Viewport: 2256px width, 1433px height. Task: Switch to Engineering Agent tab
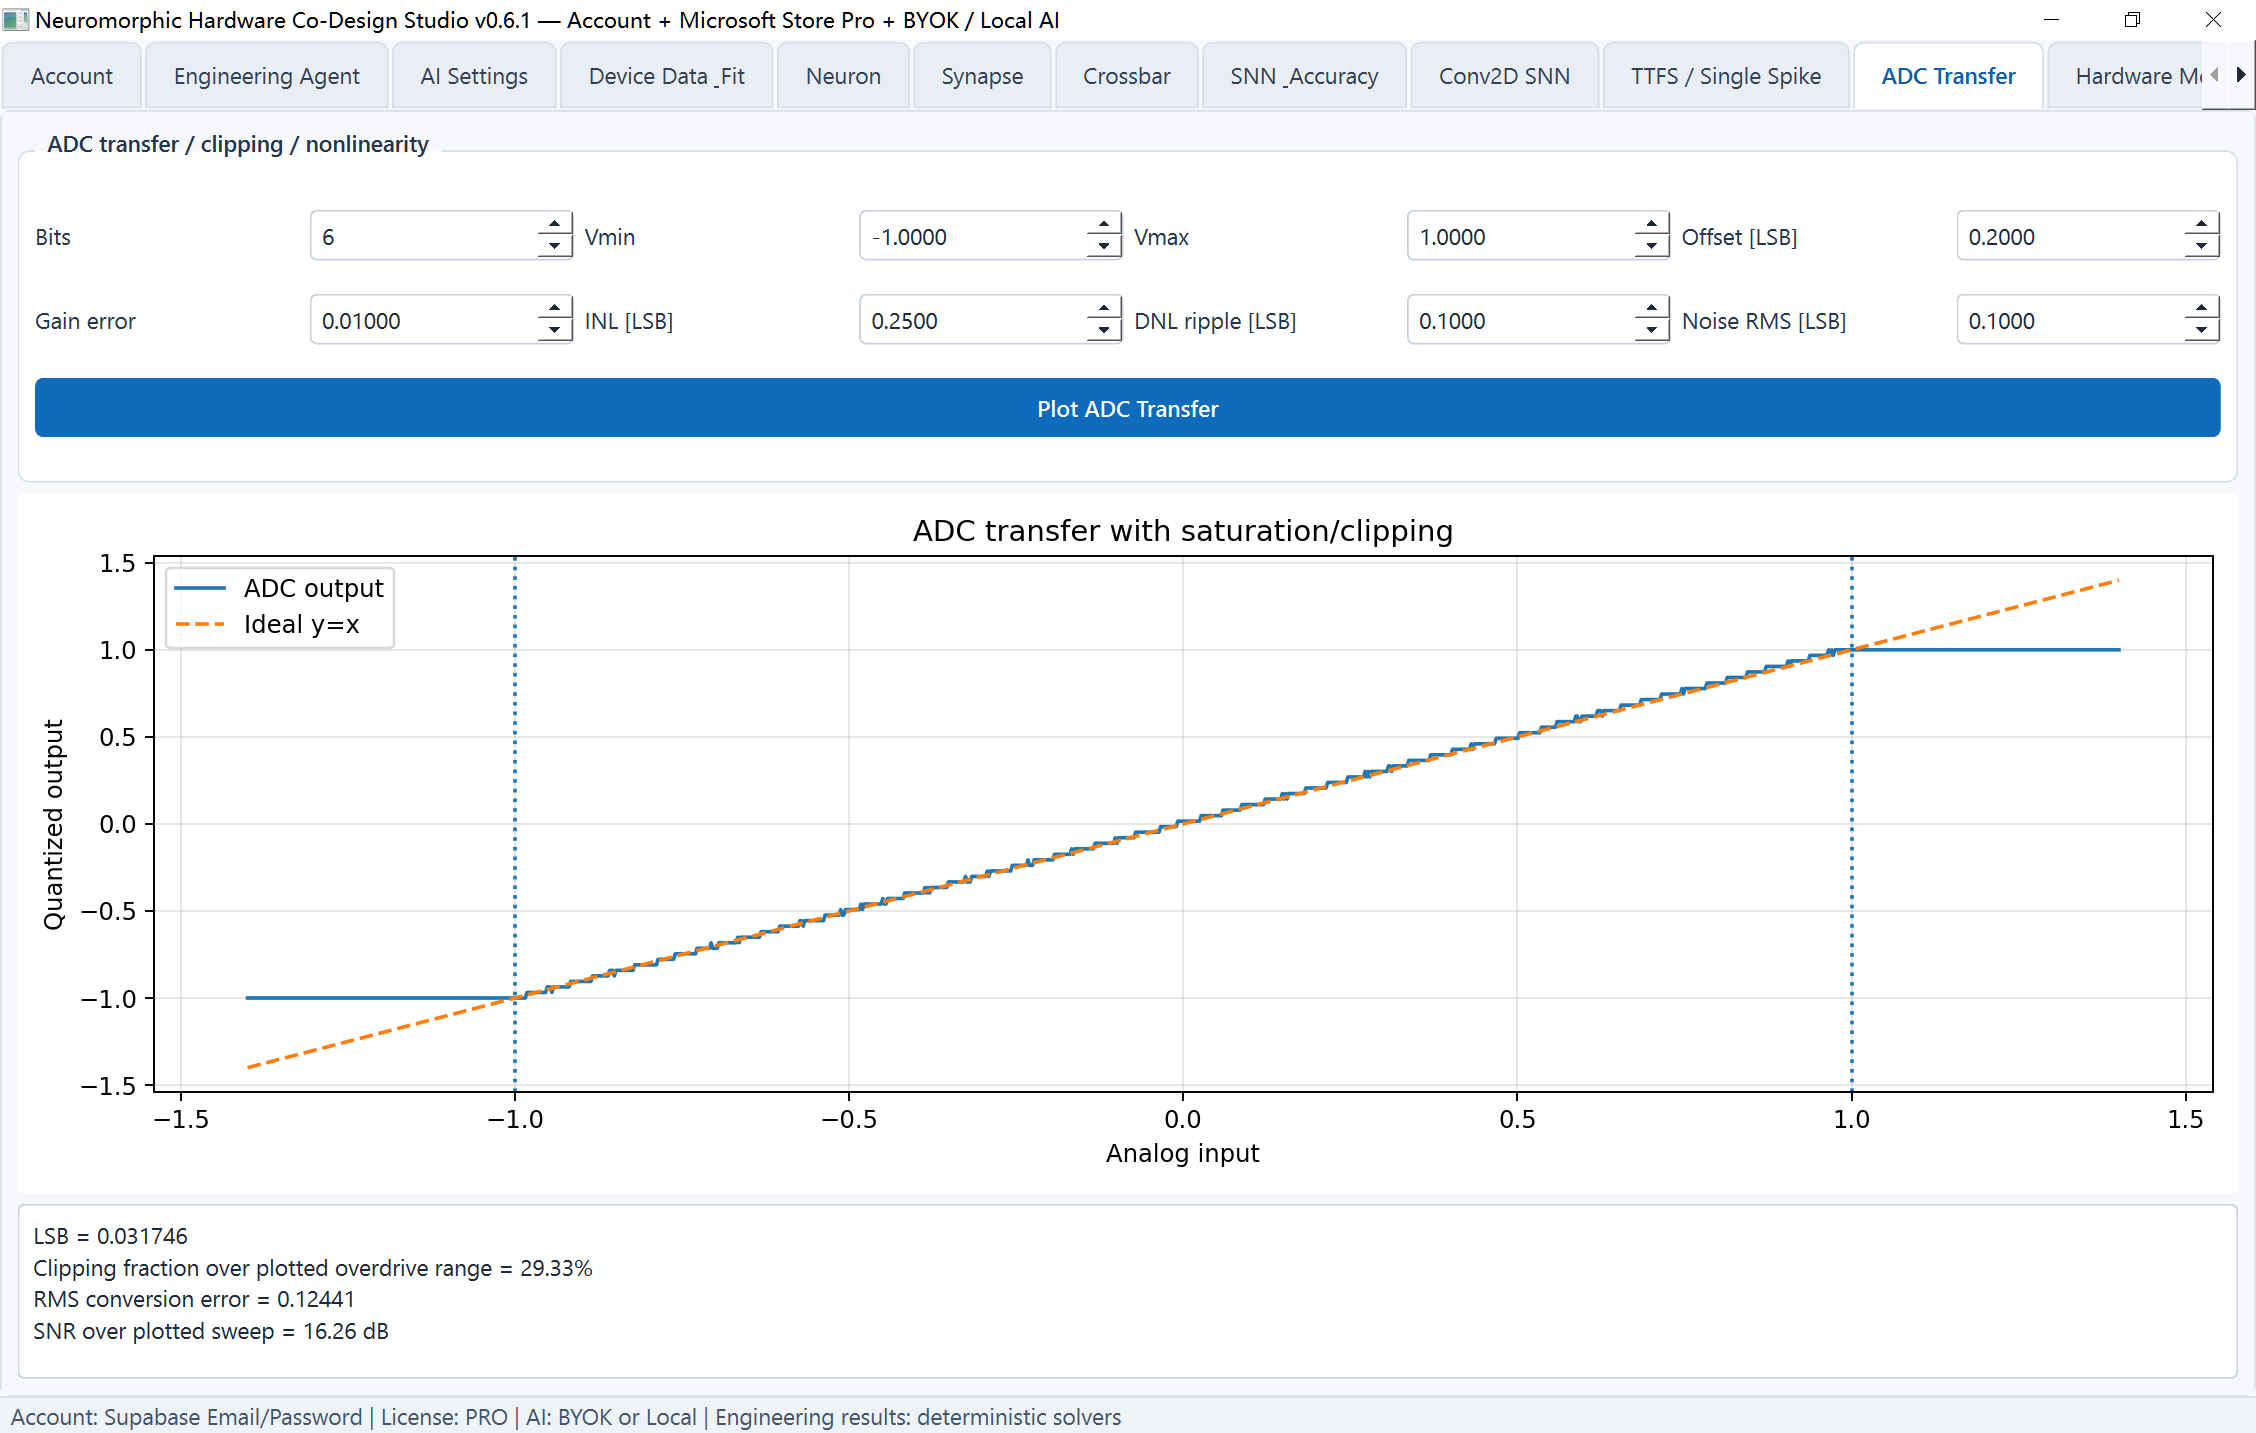[266, 76]
